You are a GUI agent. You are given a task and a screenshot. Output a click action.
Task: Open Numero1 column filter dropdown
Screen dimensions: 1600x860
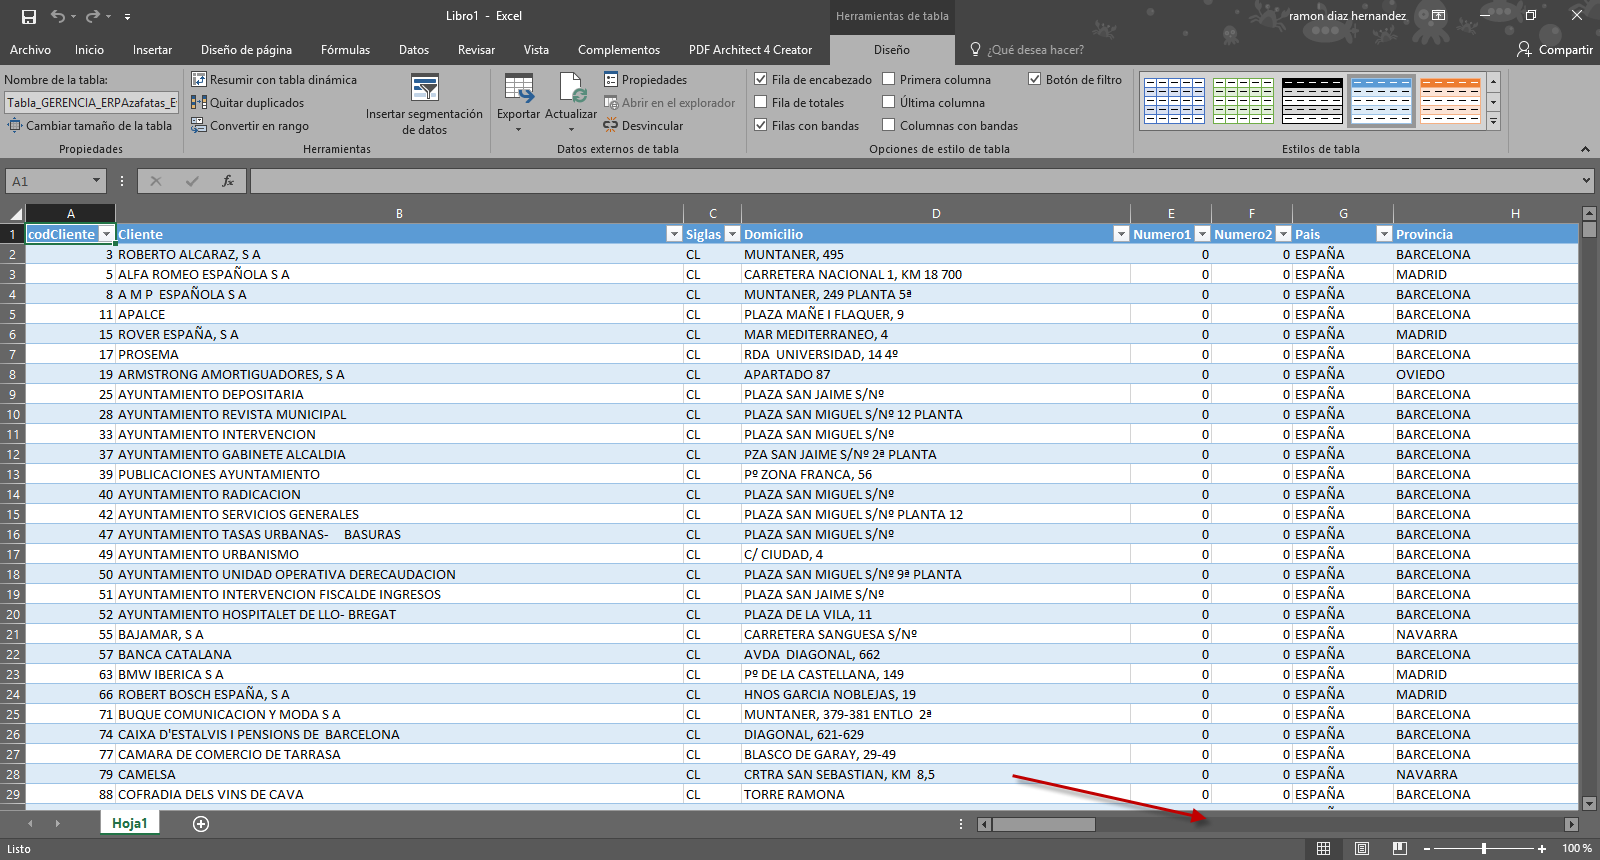coord(1202,234)
